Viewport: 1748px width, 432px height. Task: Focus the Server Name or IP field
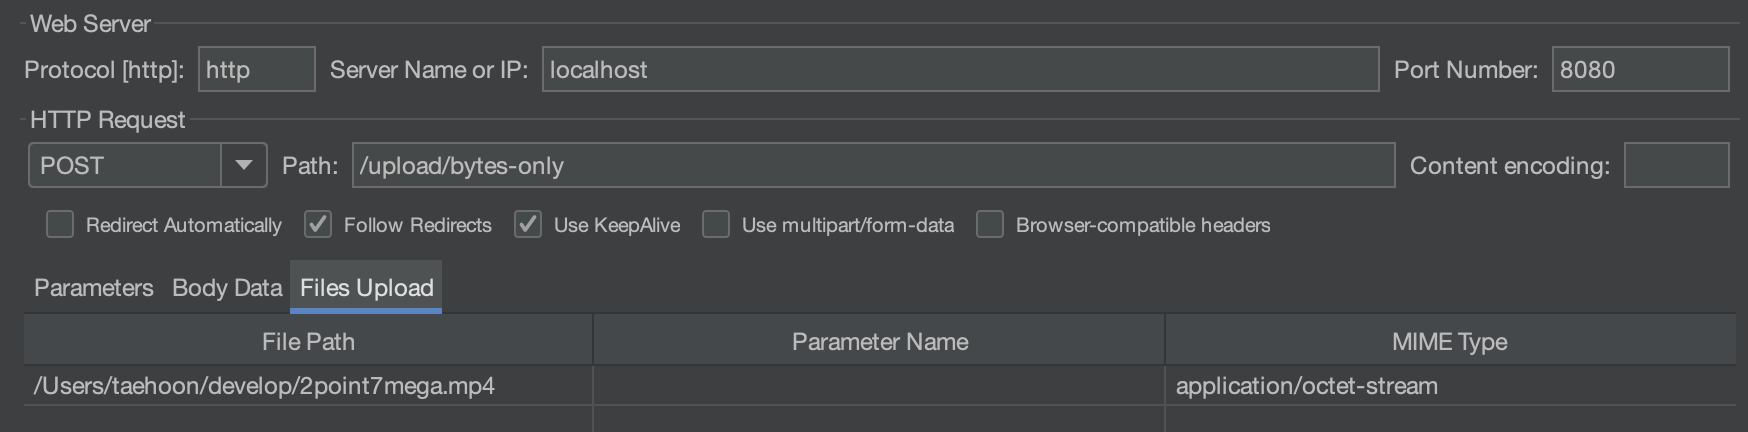(961, 69)
